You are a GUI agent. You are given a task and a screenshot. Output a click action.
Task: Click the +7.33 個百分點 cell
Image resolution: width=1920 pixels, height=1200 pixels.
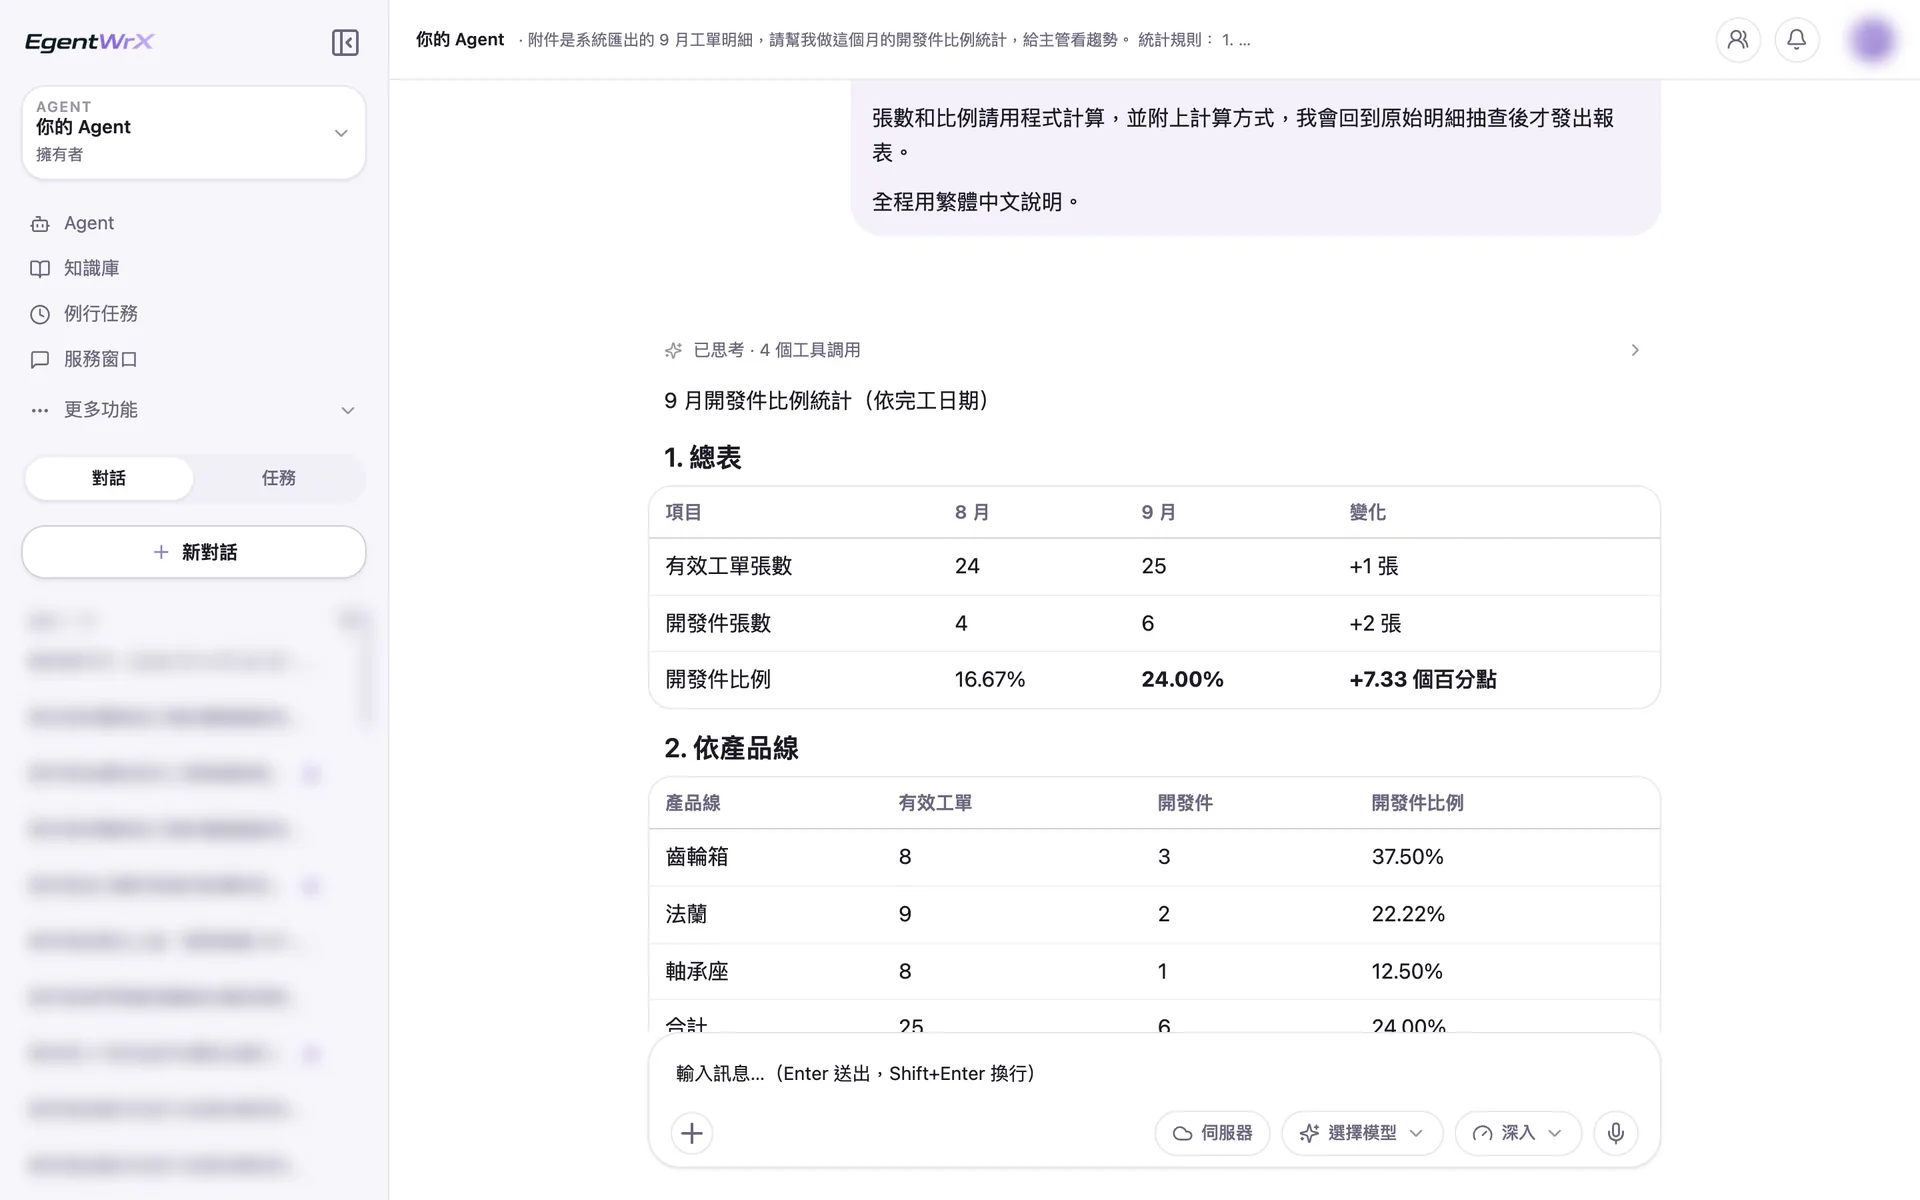(x=1422, y=680)
